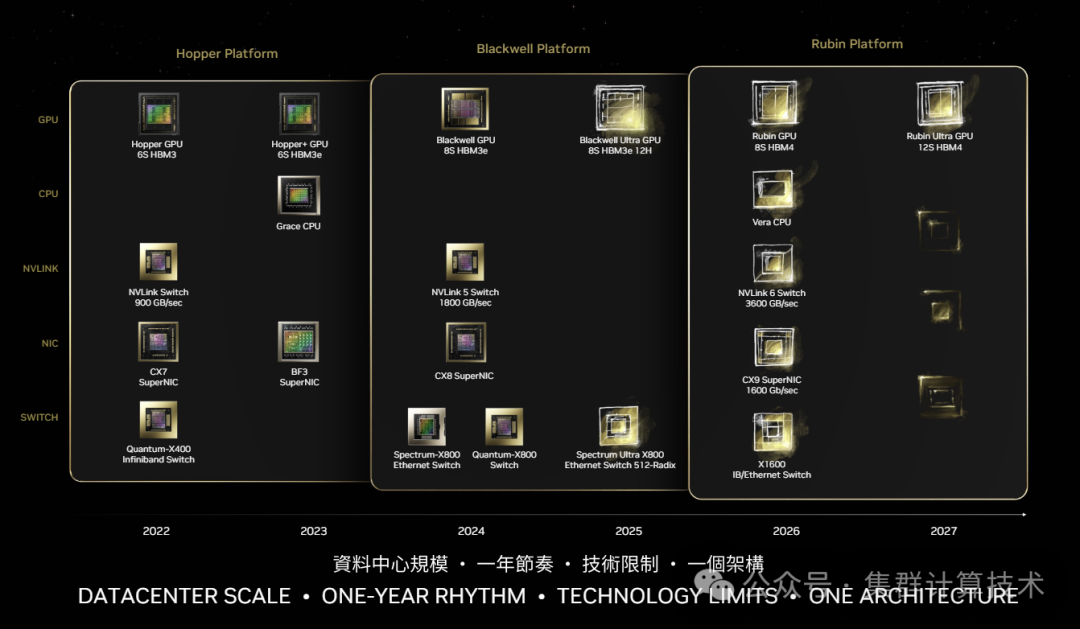Click the Rubin Ultra GPU sketch icon
The width and height of the screenshot is (1080, 629).
[939, 103]
